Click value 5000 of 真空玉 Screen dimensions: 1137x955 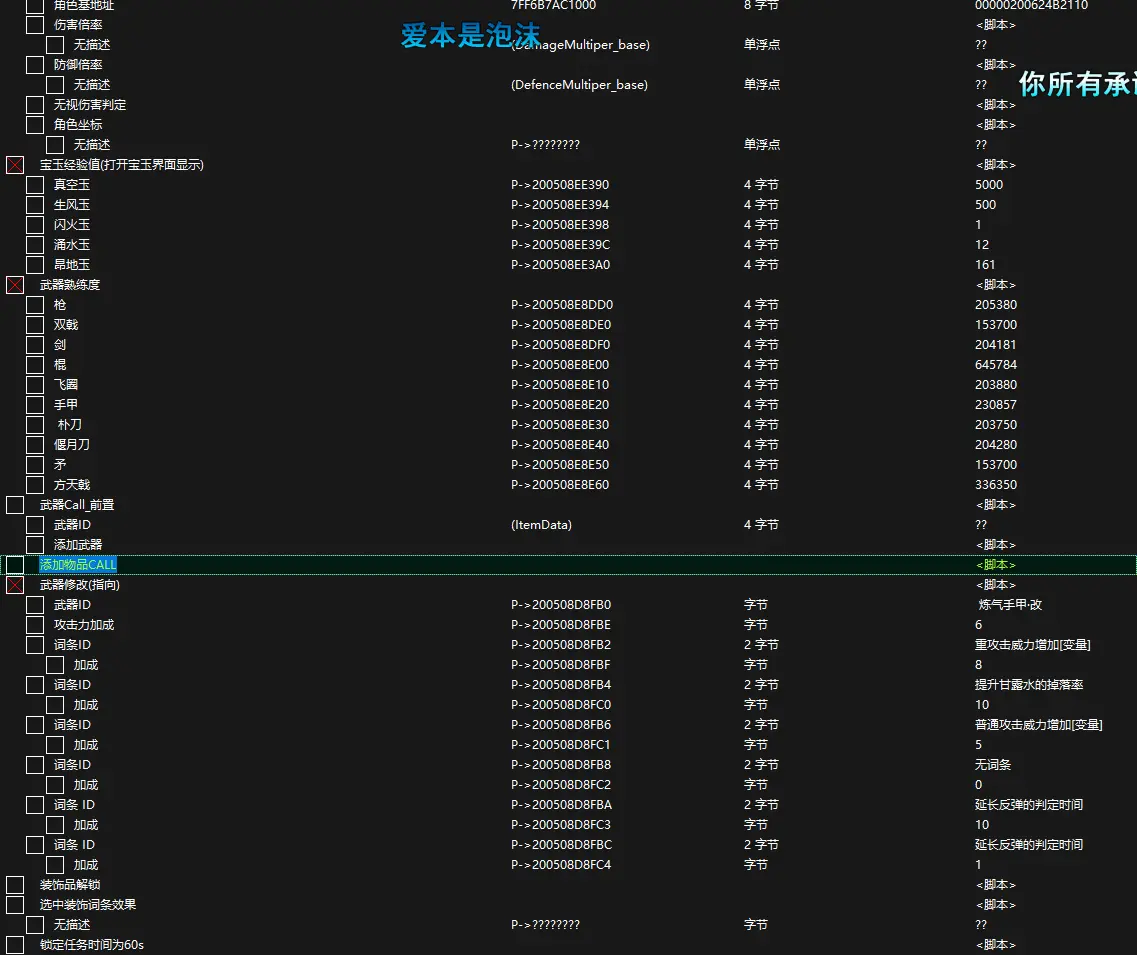(989, 185)
